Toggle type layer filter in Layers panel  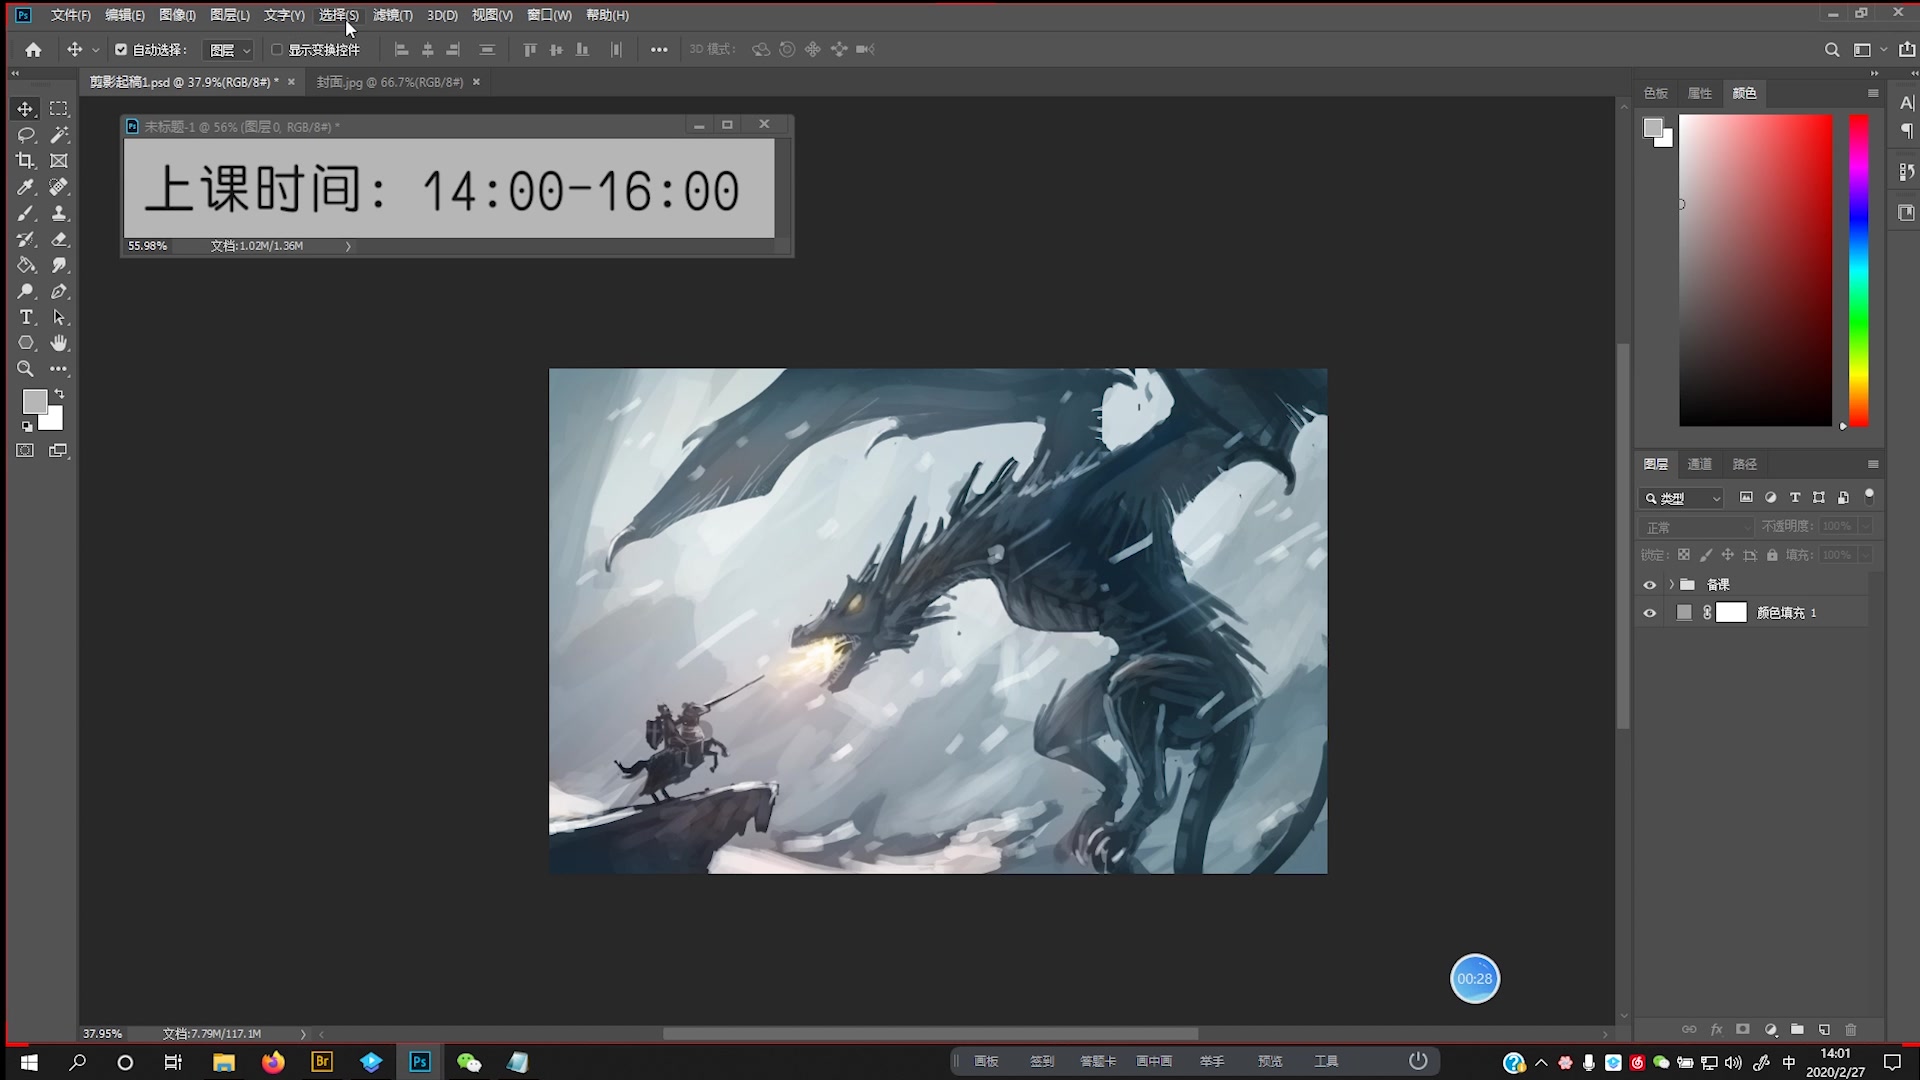tap(1794, 497)
